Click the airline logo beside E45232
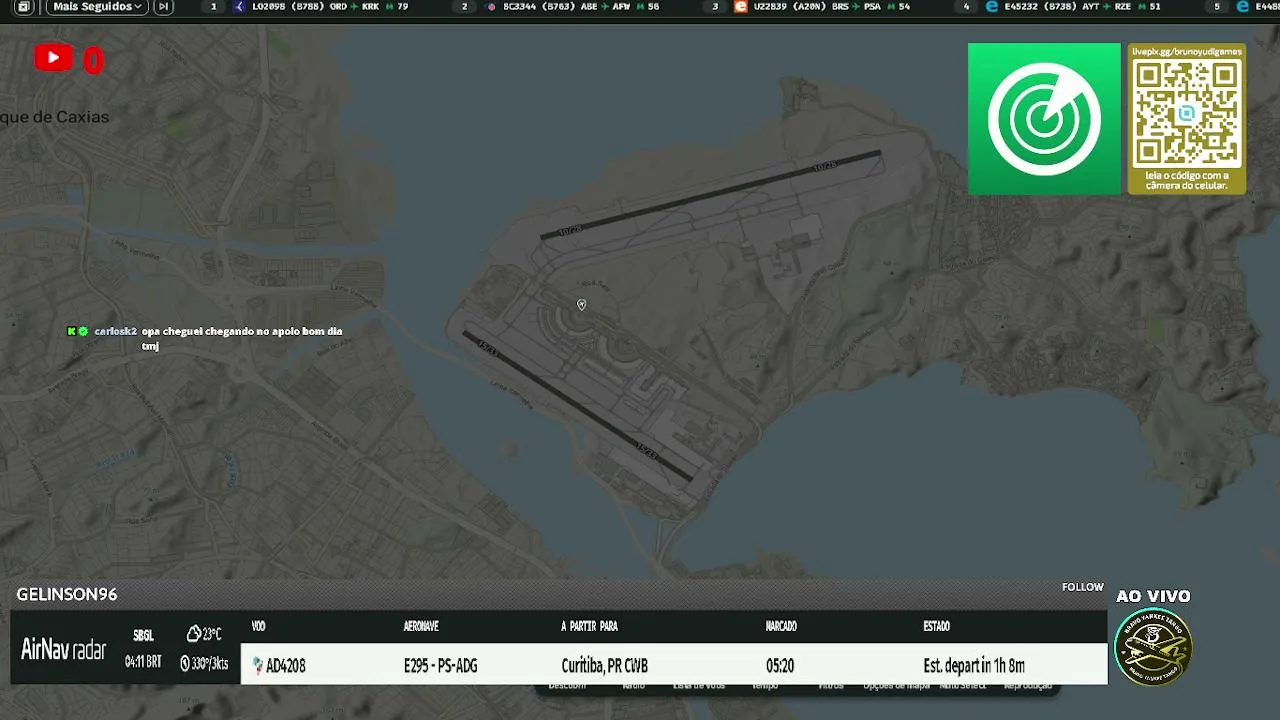The width and height of the screenshot is (1280, 720). click(992, 6)
